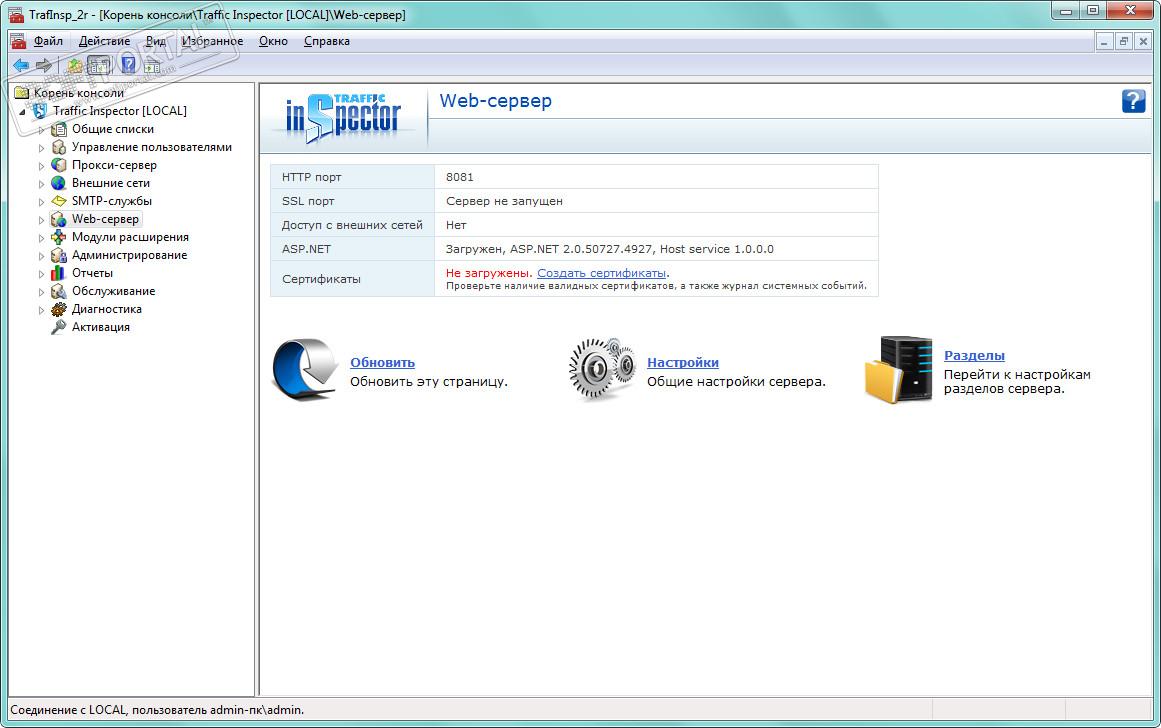Click the HTTP порт value 8081
Viewport: 1161px width, 728px height.
click(x=460, y=177)
